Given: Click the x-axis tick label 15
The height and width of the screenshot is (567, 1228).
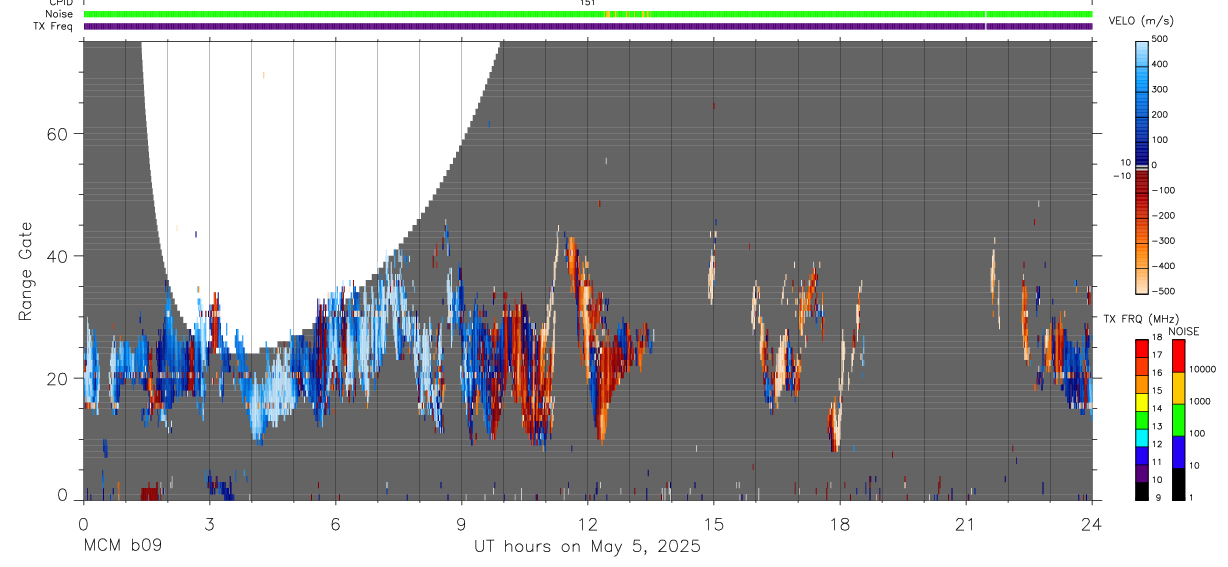Looking at the screenshot, I should click(713, 524).
